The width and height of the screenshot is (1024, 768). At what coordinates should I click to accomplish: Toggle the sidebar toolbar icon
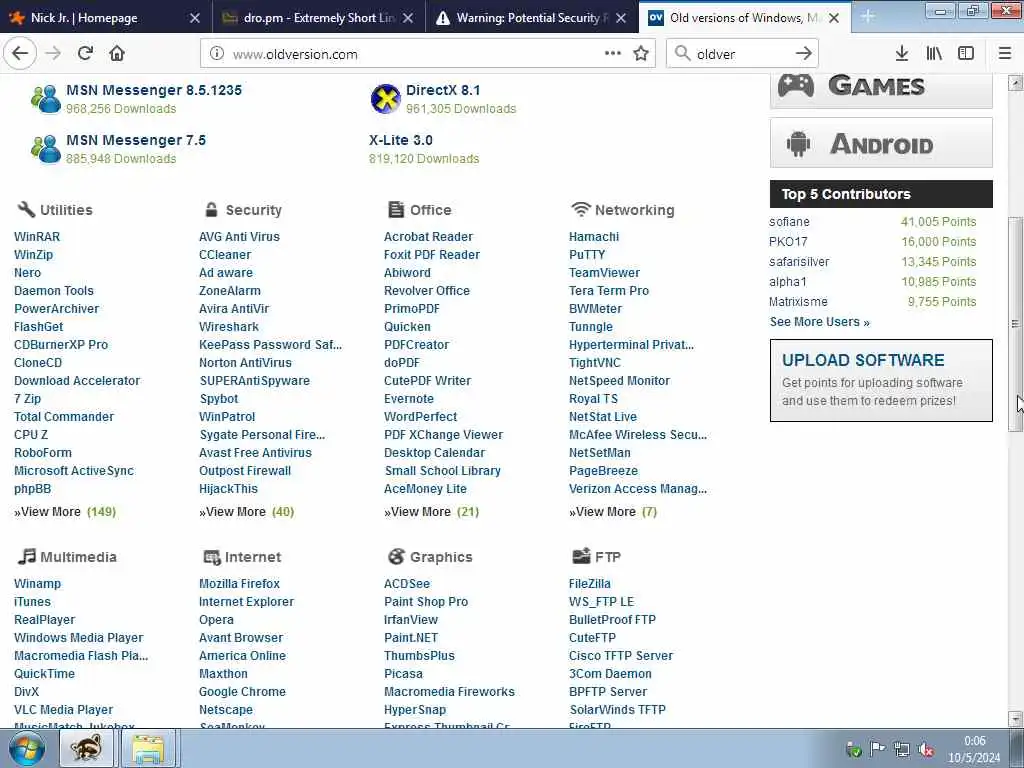966,54
